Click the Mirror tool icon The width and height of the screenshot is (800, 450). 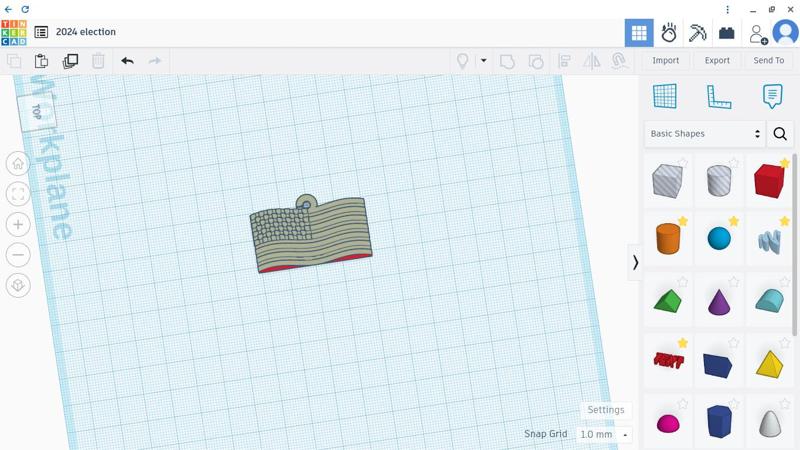point(591,61)
